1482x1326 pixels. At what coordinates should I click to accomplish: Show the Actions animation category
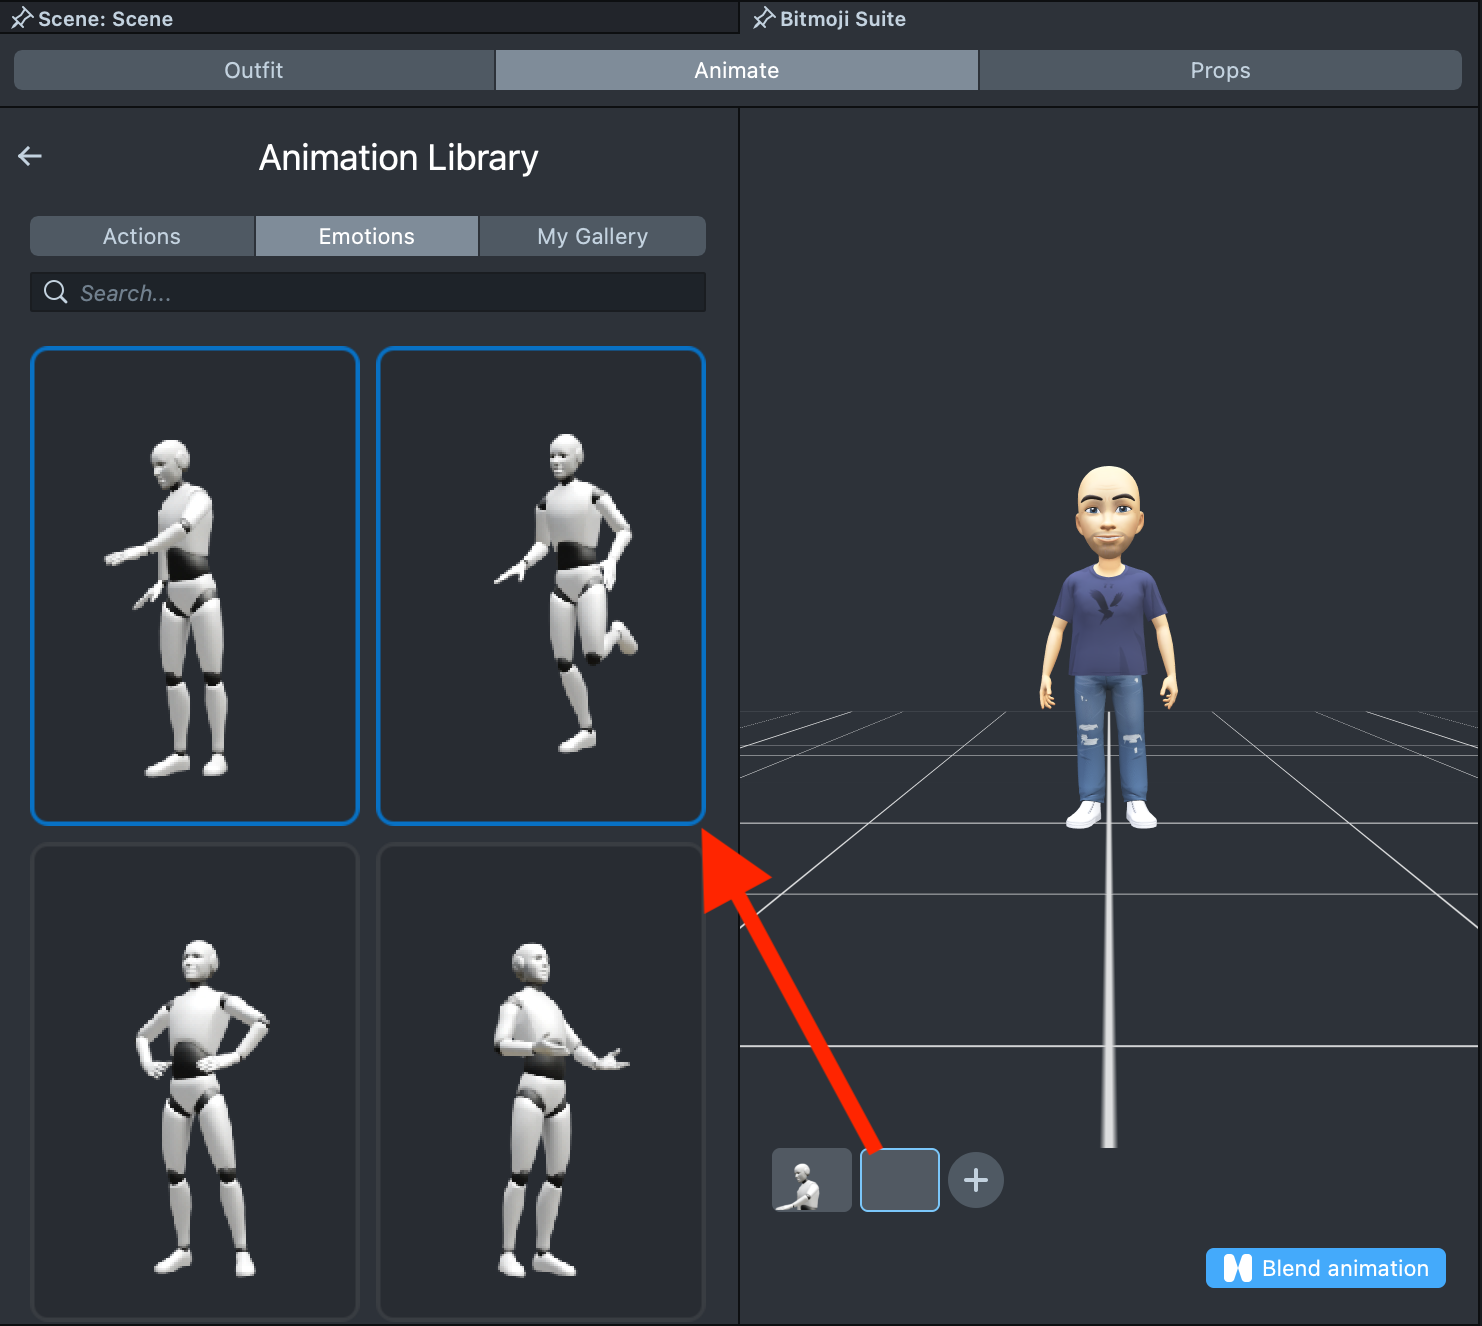142,236
